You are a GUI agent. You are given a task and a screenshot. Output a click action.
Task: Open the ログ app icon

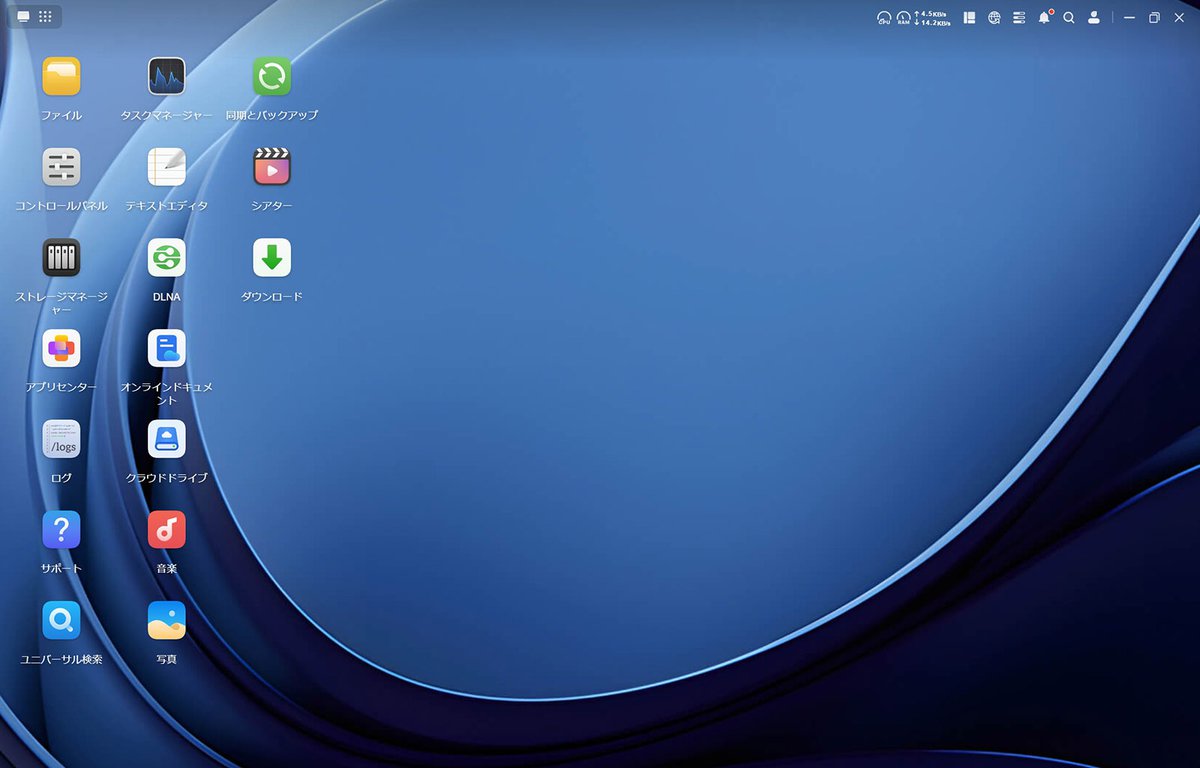click(x=61, y=439)
